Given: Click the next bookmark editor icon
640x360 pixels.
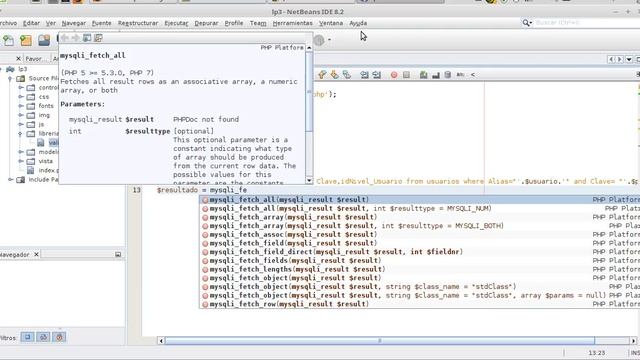Looking at the screenshot, I should tap(335, 75).
